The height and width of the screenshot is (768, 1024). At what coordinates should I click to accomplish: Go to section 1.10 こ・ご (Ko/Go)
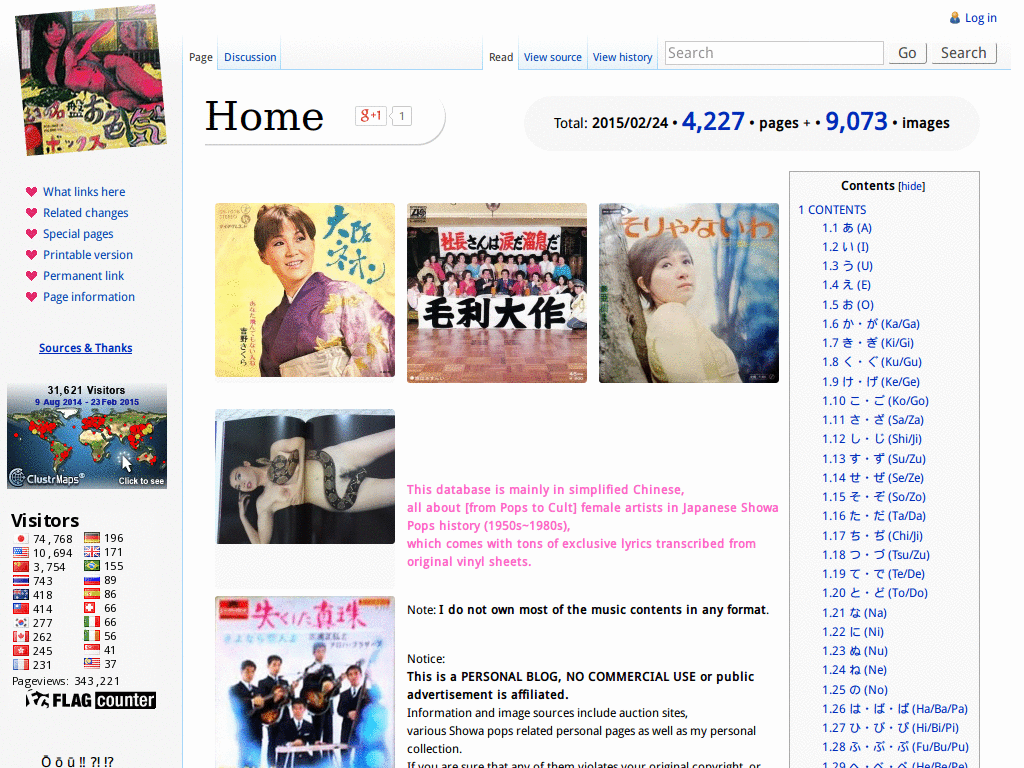tap(875, 401)
